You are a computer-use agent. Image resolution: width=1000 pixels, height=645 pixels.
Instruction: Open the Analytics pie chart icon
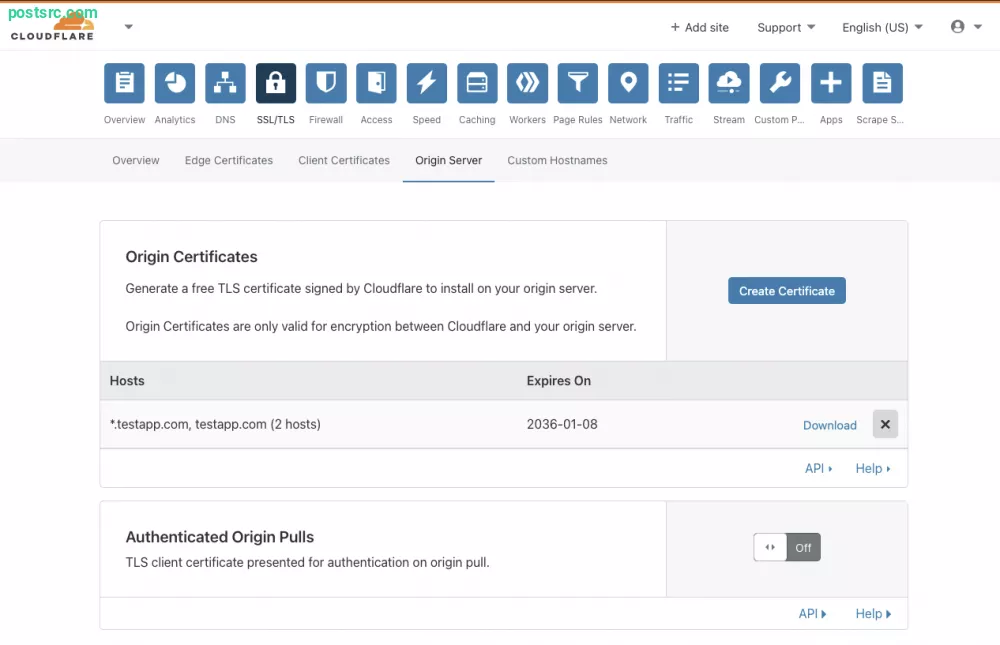(175, 84)
